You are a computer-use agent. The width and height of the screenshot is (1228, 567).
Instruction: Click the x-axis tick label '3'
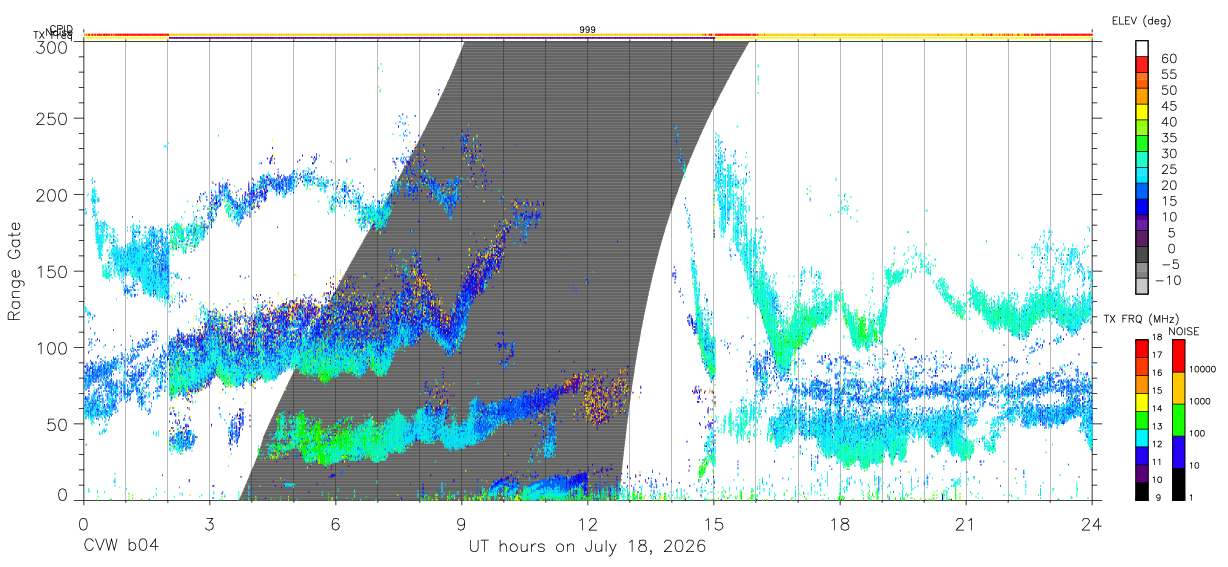click(209, 524)
